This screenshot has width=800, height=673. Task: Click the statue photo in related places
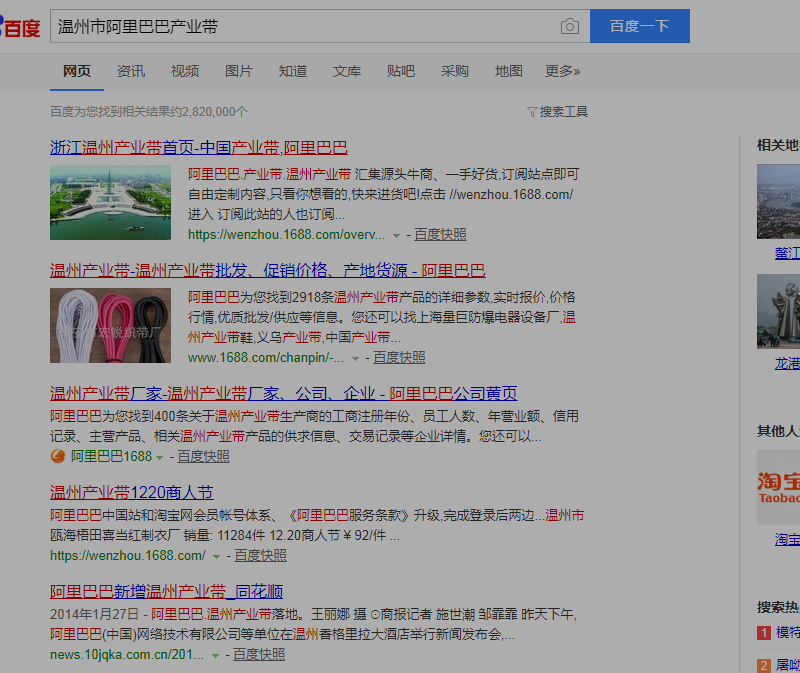click(778, 311)
